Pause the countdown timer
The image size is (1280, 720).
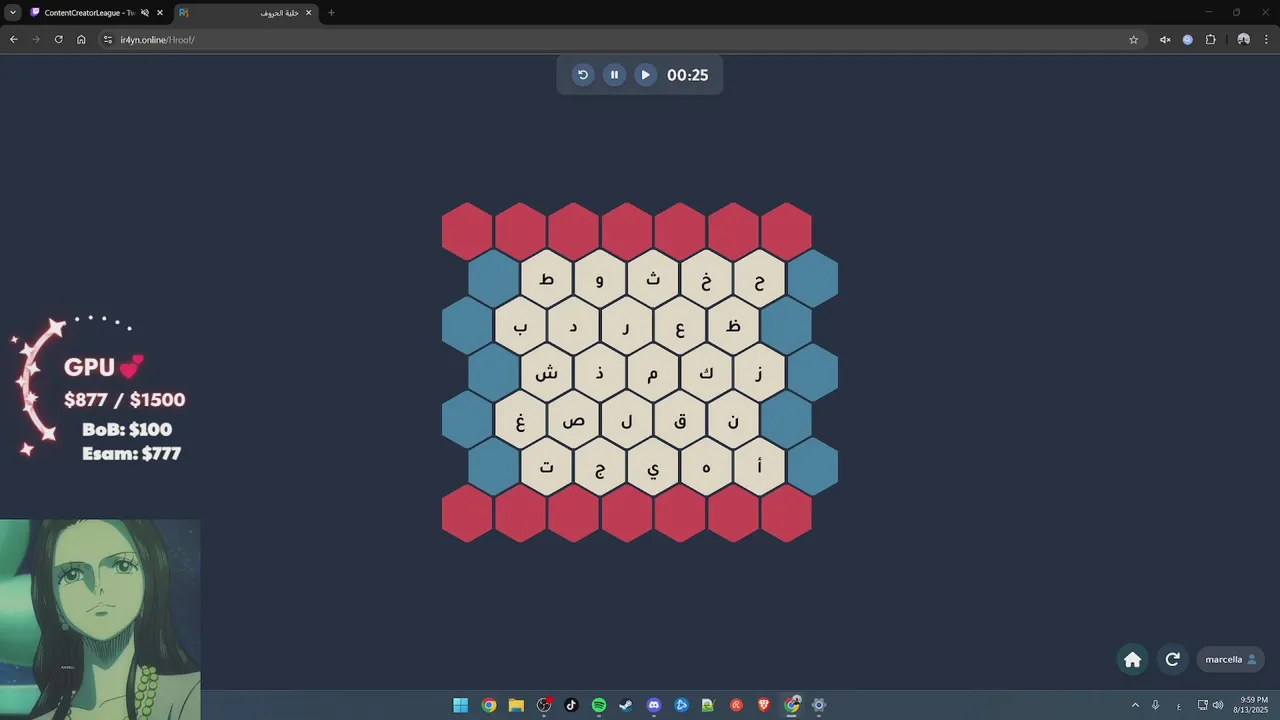pos(614,75)
